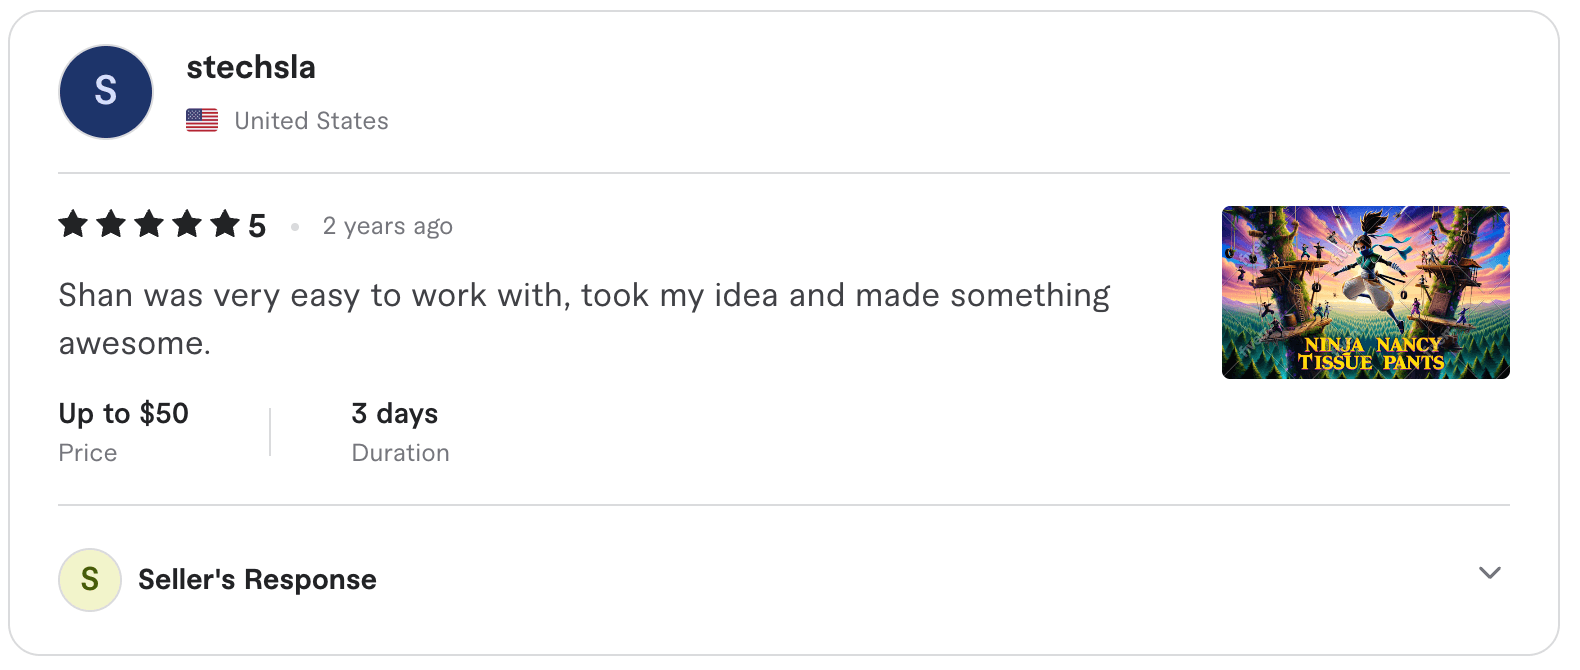Select the fourth rating star
This screenshot has width=1580, height=670.
click(x=187, y=225)
